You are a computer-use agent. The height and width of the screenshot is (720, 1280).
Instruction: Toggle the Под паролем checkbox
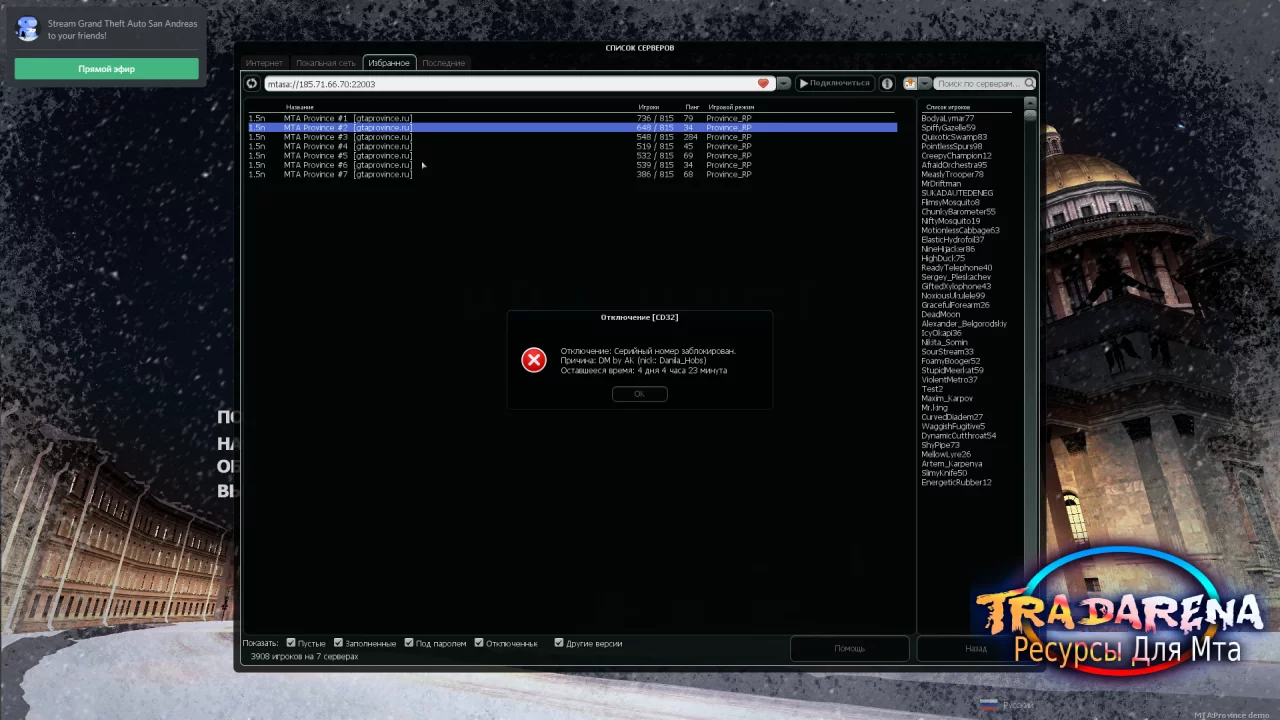pyautogui.click(x=409, y=643)
